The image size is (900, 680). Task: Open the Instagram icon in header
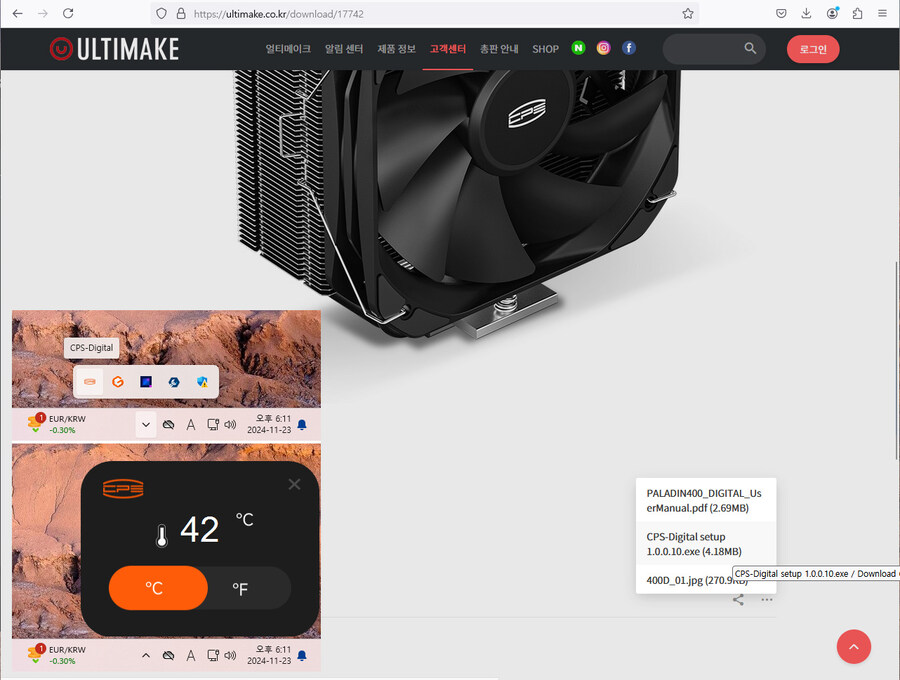604,48
